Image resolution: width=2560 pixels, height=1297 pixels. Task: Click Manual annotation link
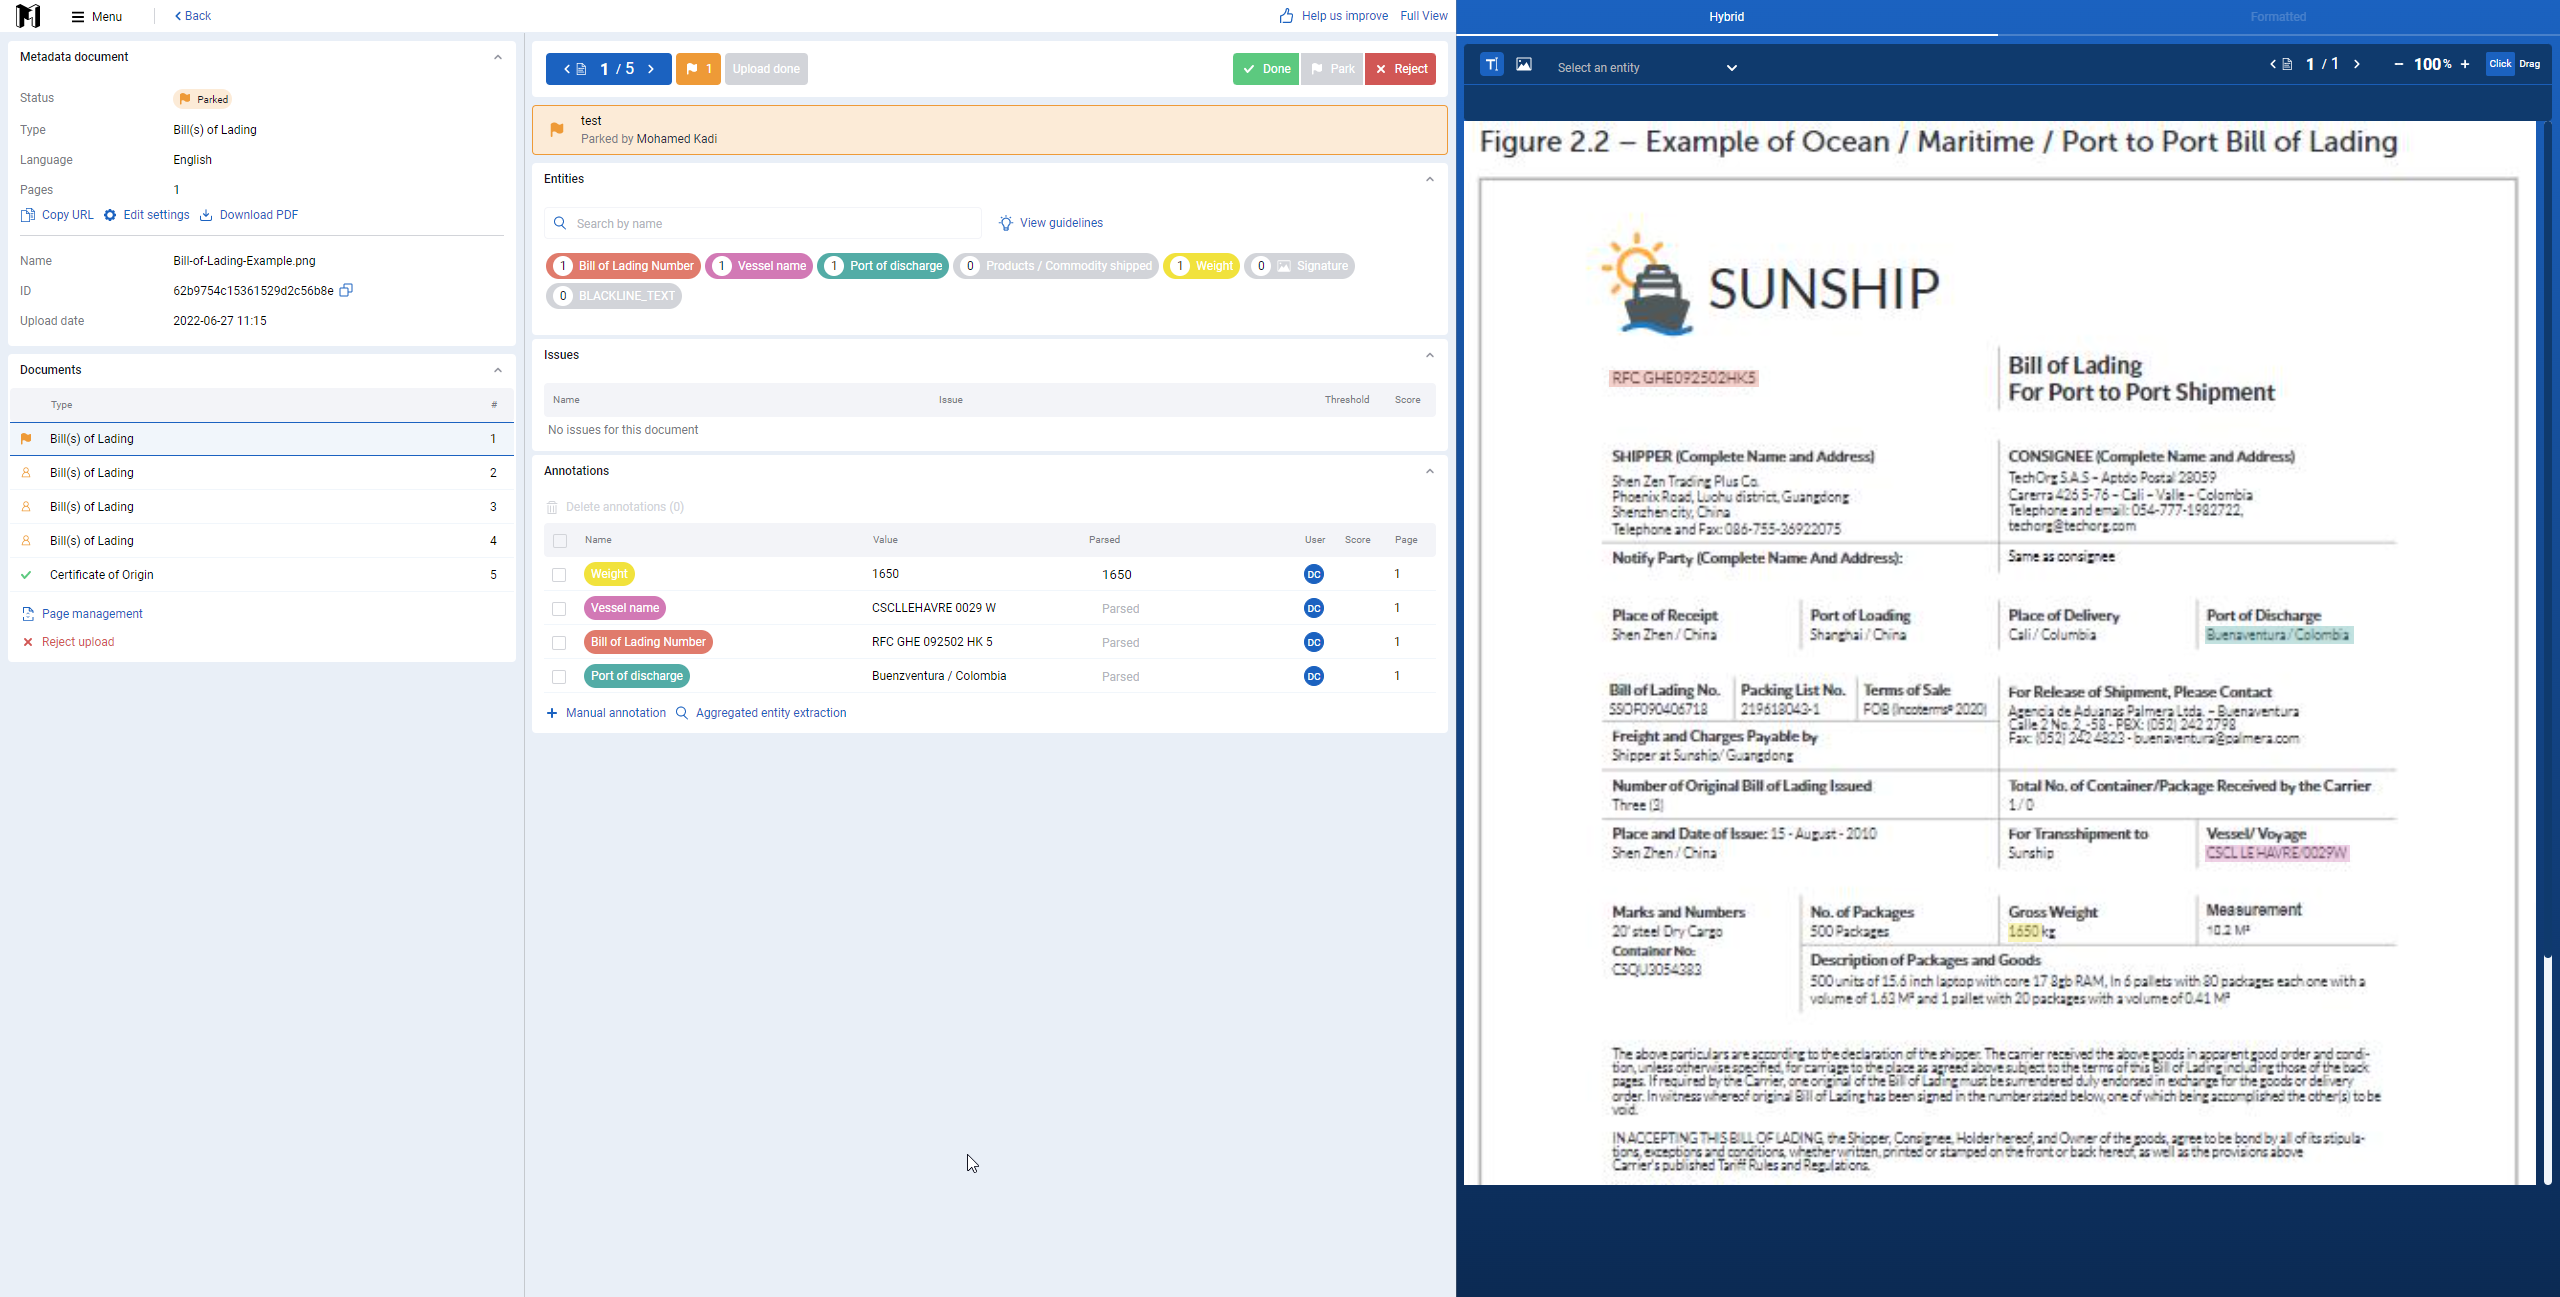(x=606, y=713)
